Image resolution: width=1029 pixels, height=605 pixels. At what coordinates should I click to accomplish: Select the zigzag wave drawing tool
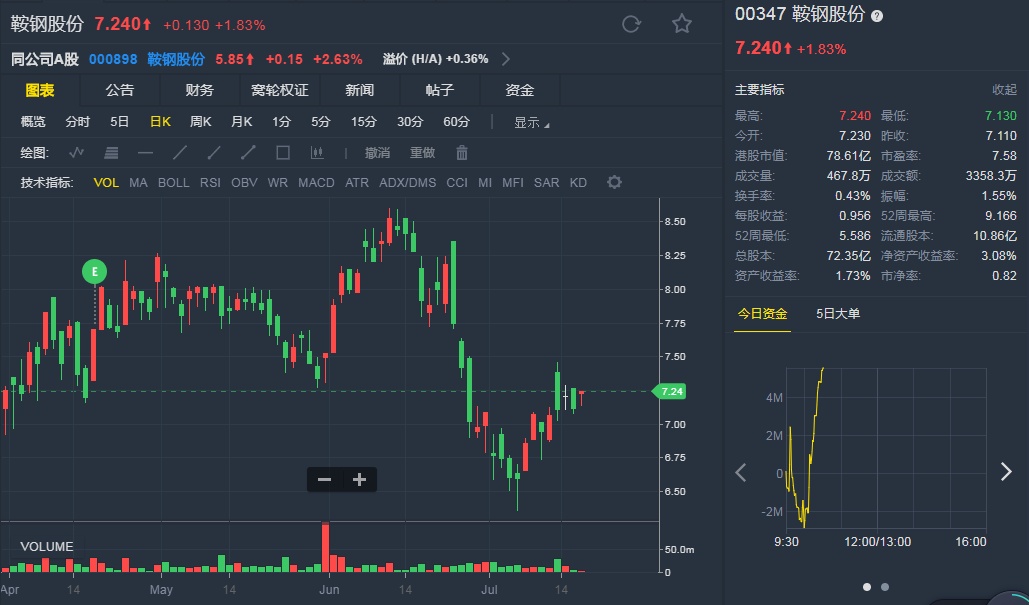(77, 153)
